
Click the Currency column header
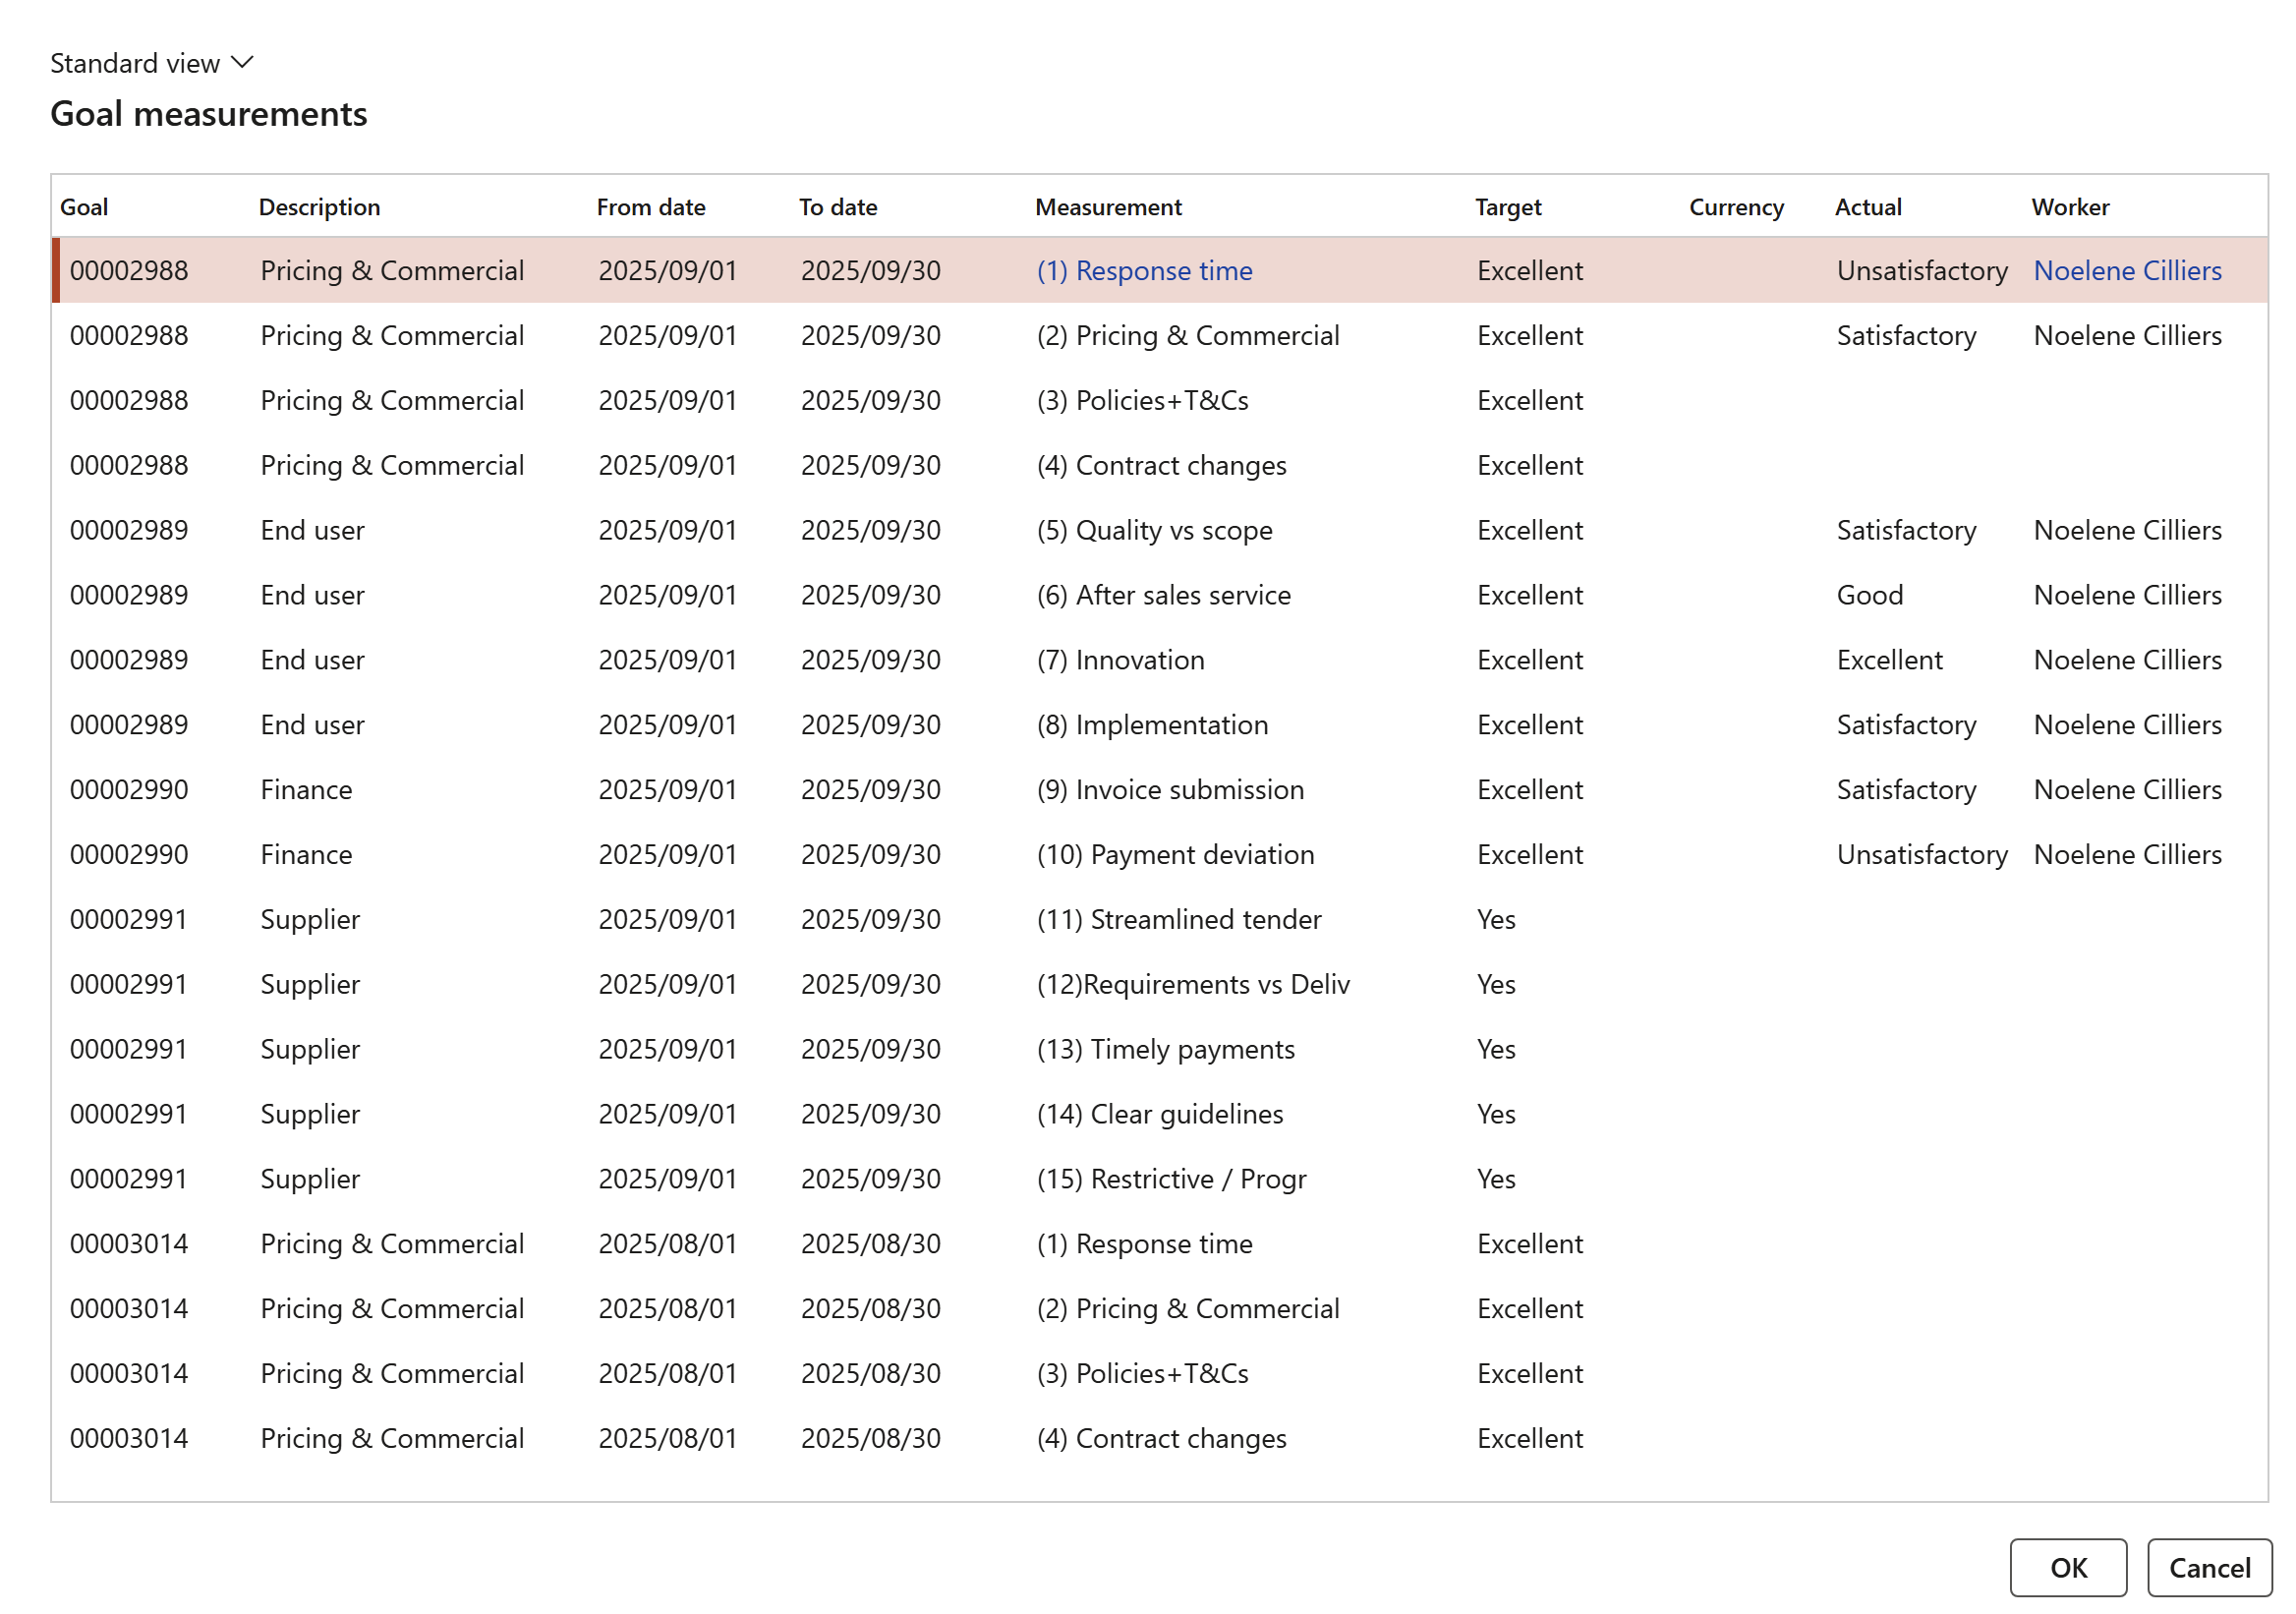point(1735,207)
